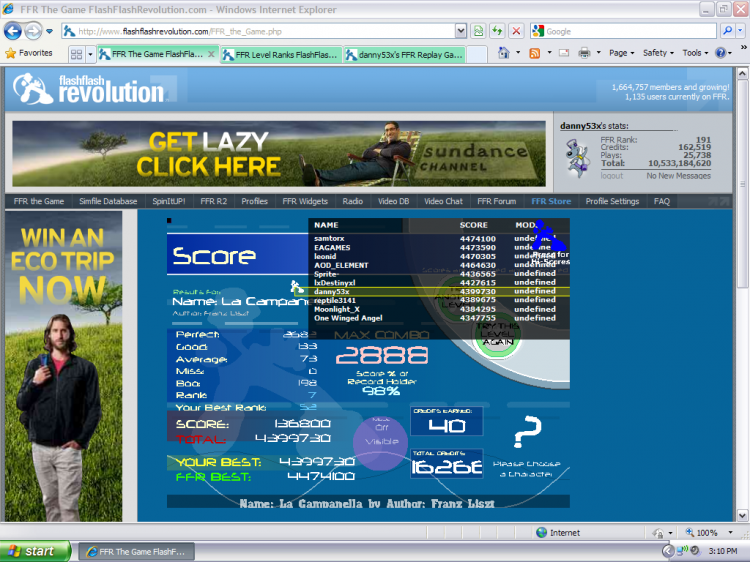Open the tab list dropdown arrow
750x562 pixels.
point(90,55)
